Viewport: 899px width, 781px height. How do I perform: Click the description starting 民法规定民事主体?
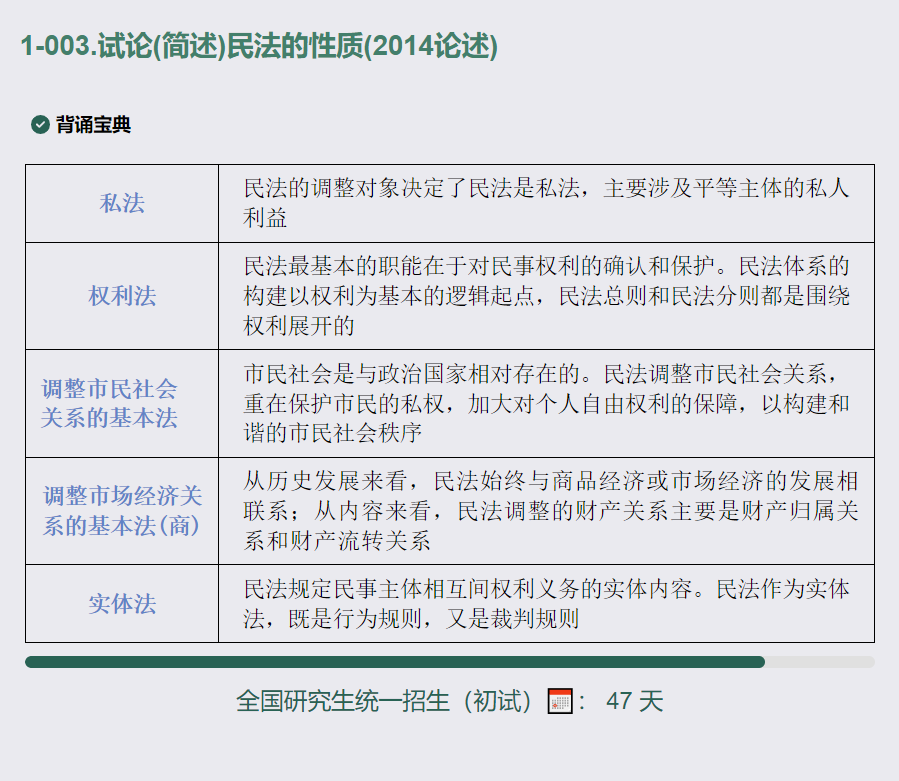[546, 603]
